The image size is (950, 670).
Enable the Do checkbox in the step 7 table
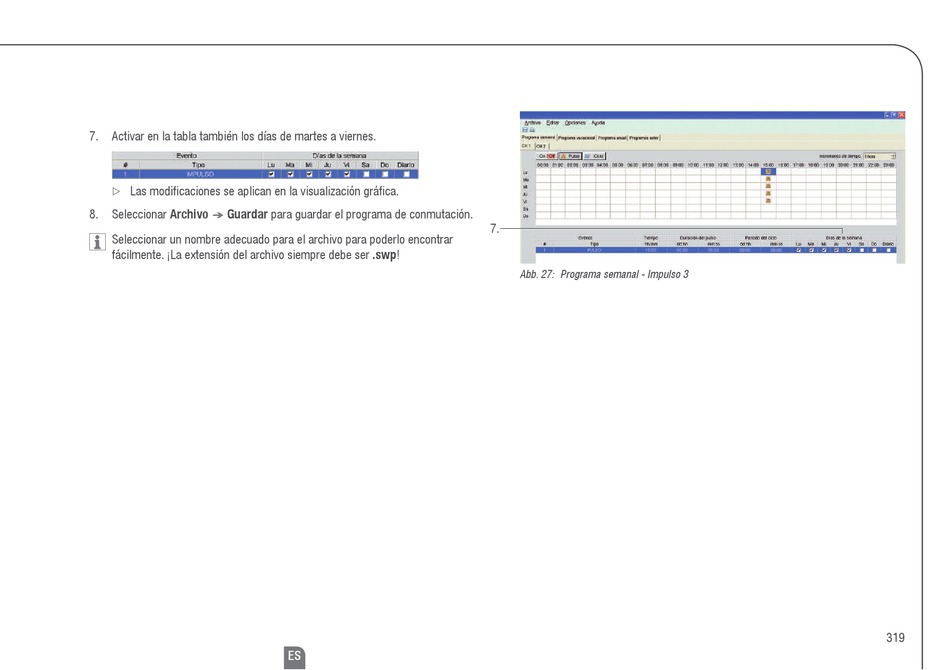385,174
